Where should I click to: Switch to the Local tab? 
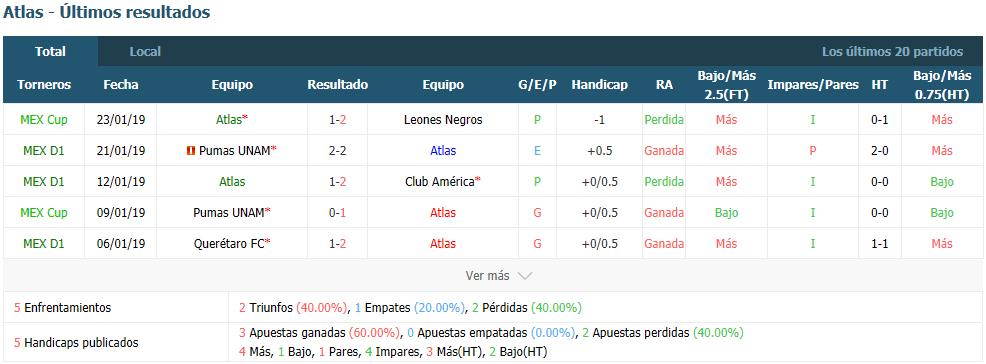[145, 52]
